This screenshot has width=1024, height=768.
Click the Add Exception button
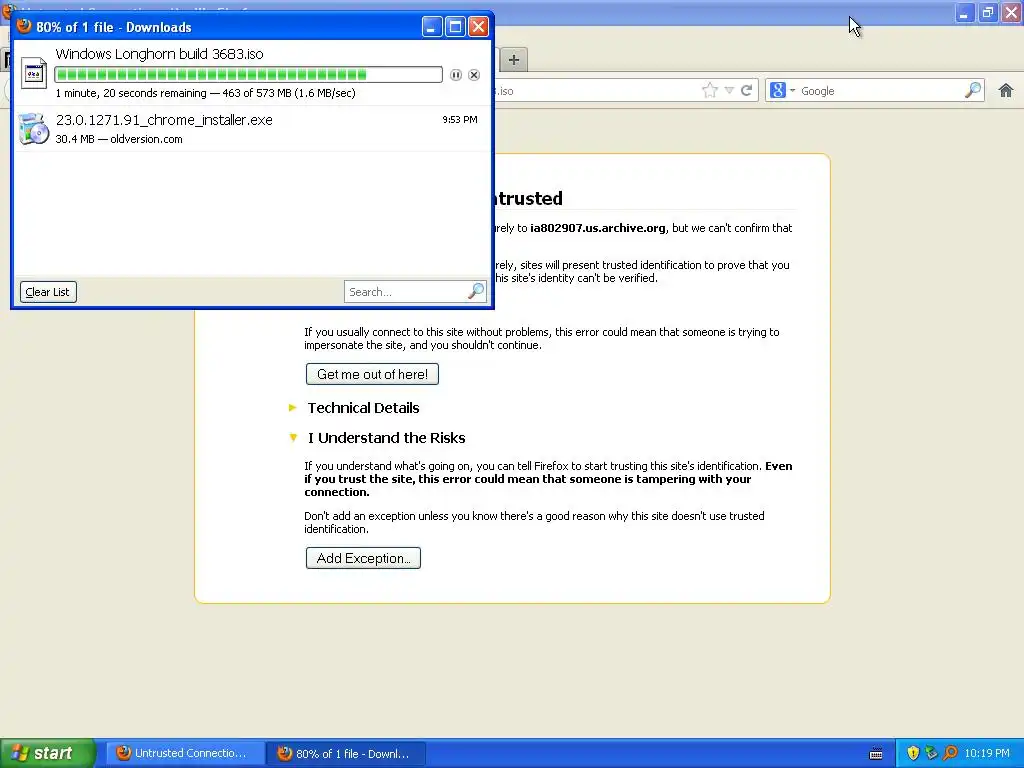point(363,558)
